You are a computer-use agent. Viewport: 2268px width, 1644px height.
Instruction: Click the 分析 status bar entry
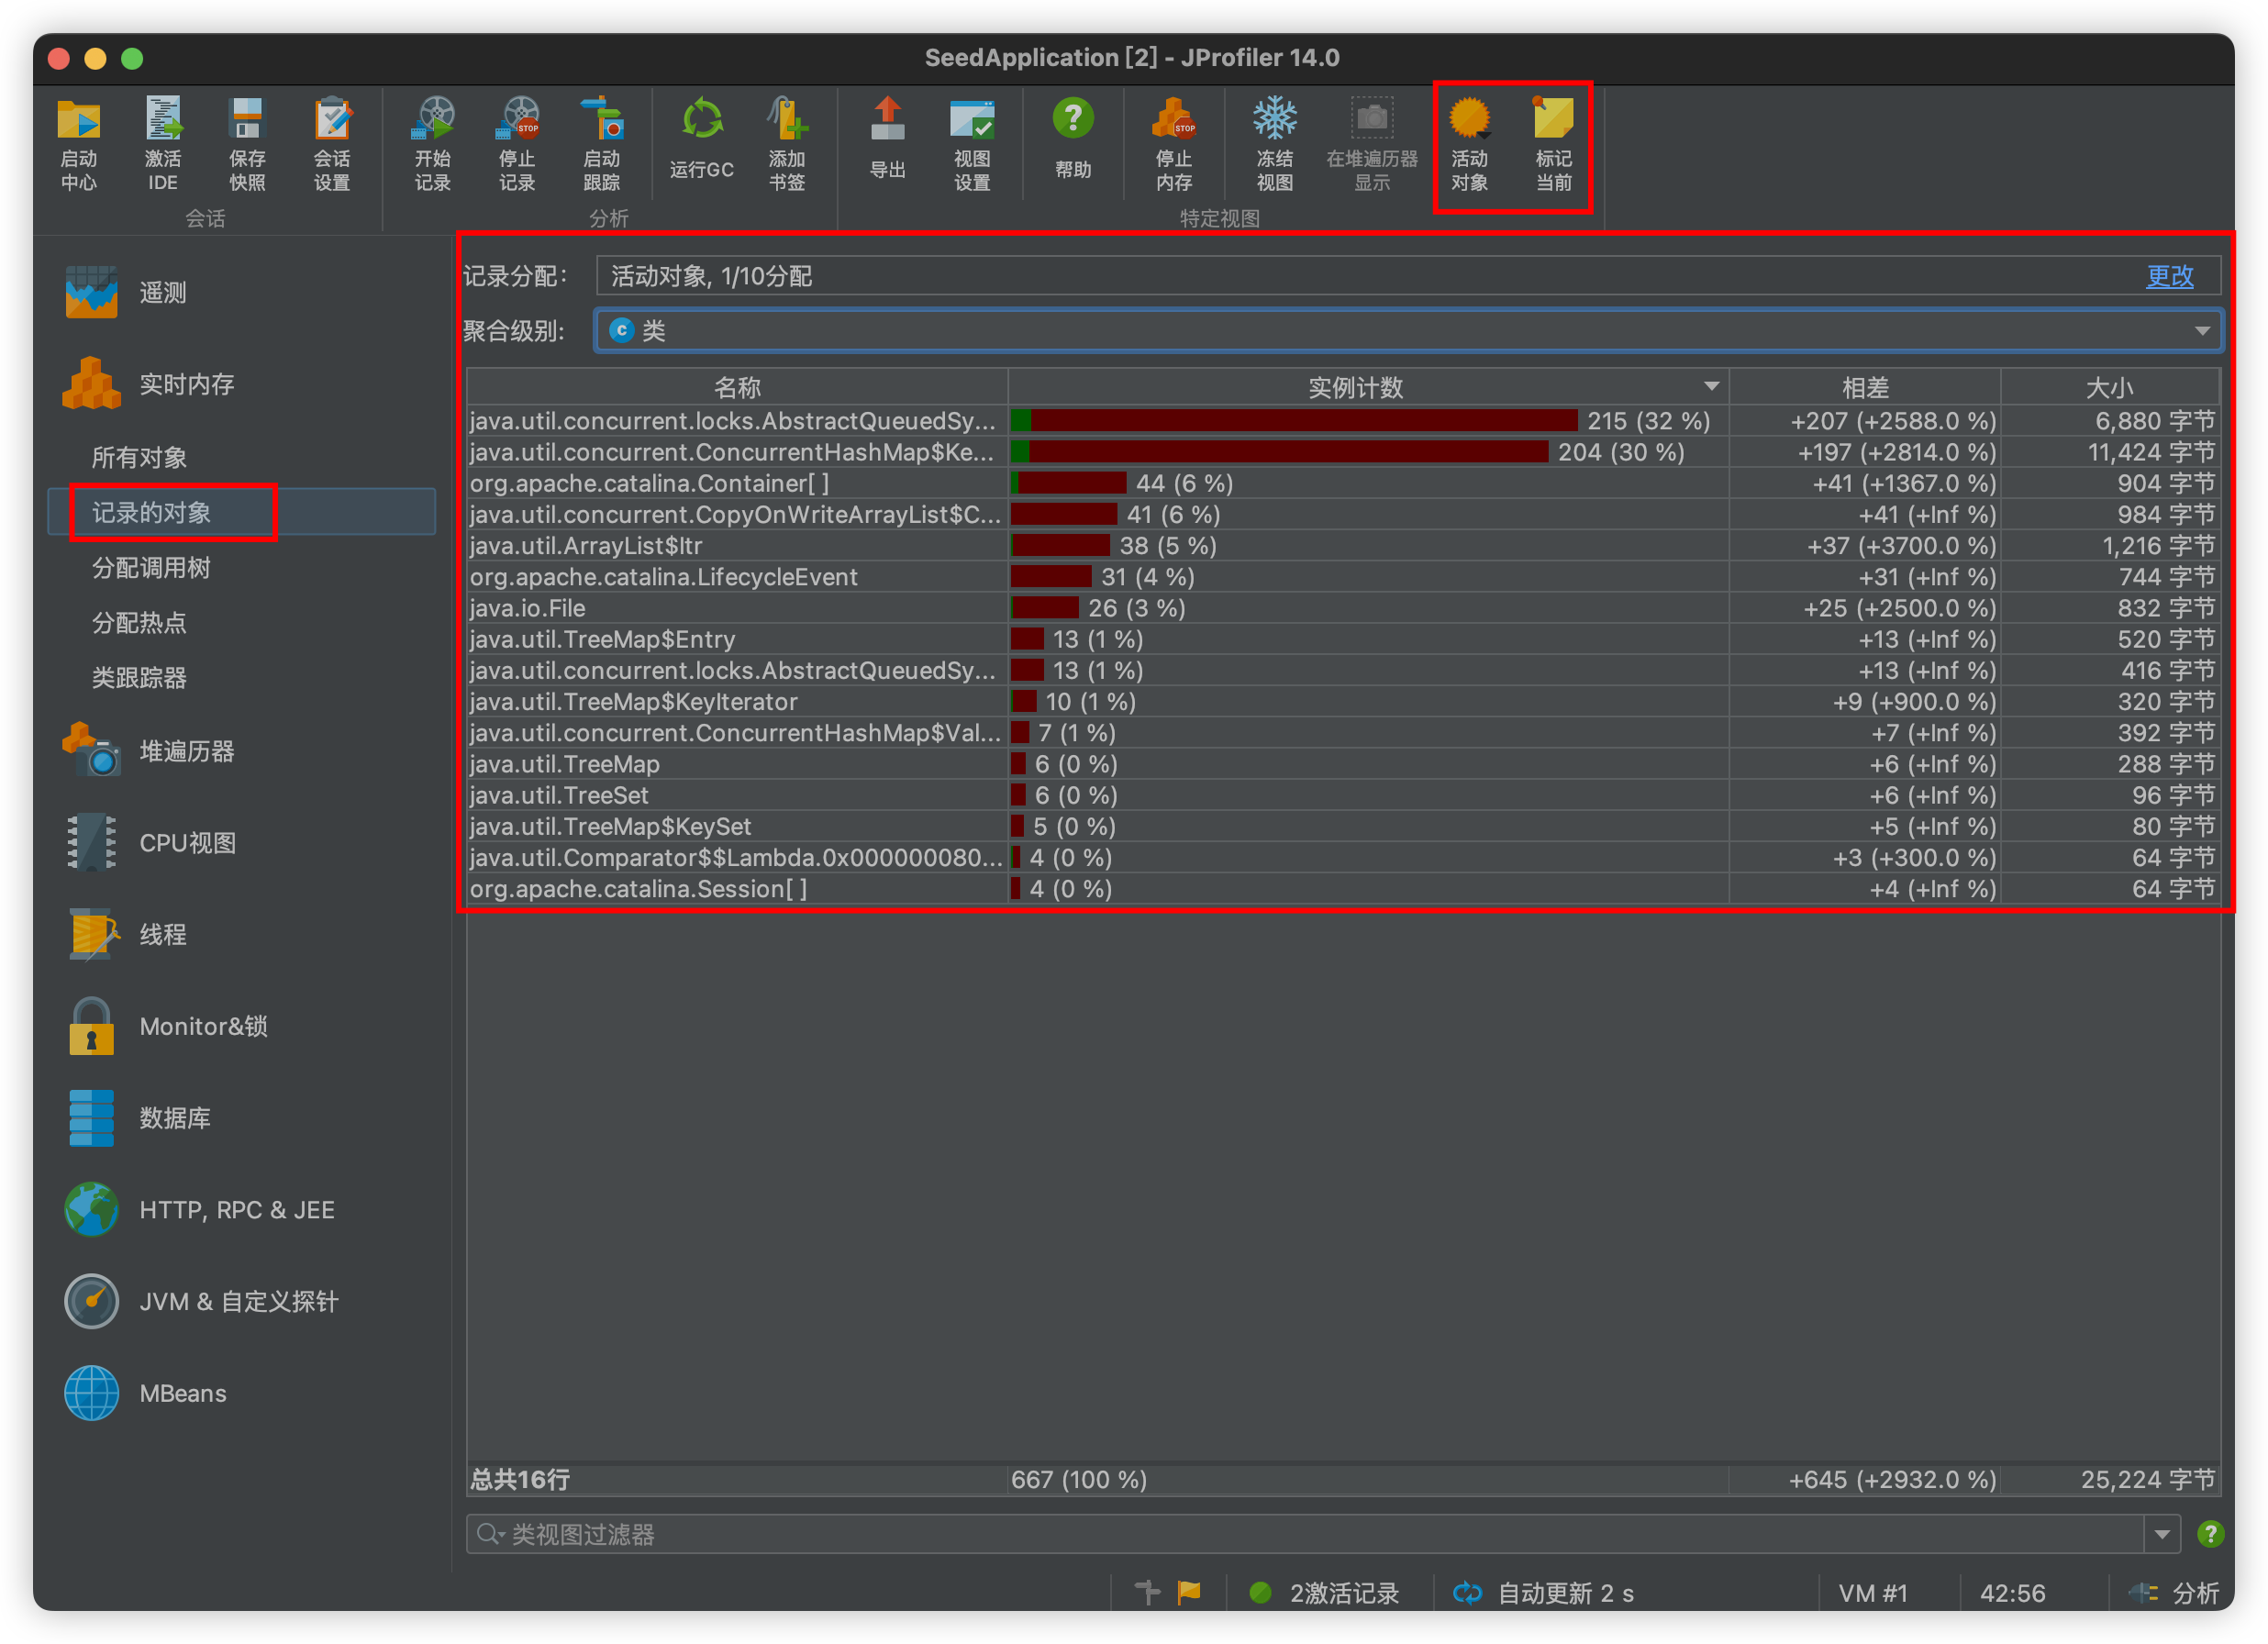(x=2175, y=1593)
